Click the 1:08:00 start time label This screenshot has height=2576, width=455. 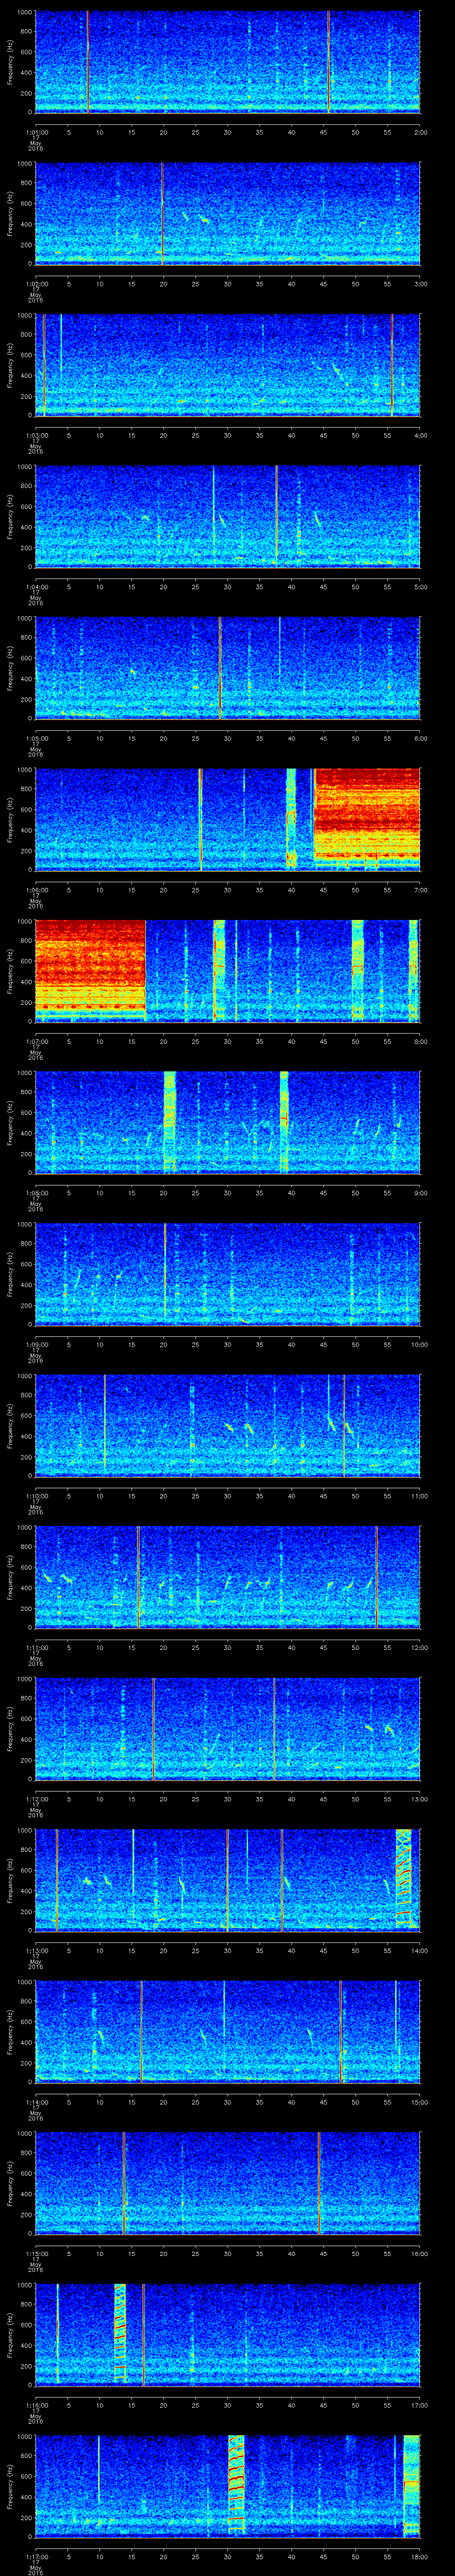point(36,1192)
